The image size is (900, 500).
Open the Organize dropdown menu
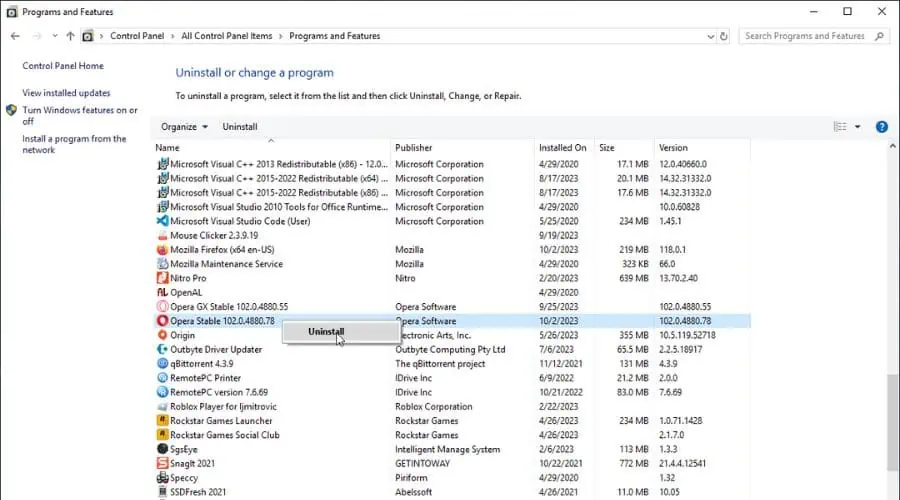(x=184, y=127)
